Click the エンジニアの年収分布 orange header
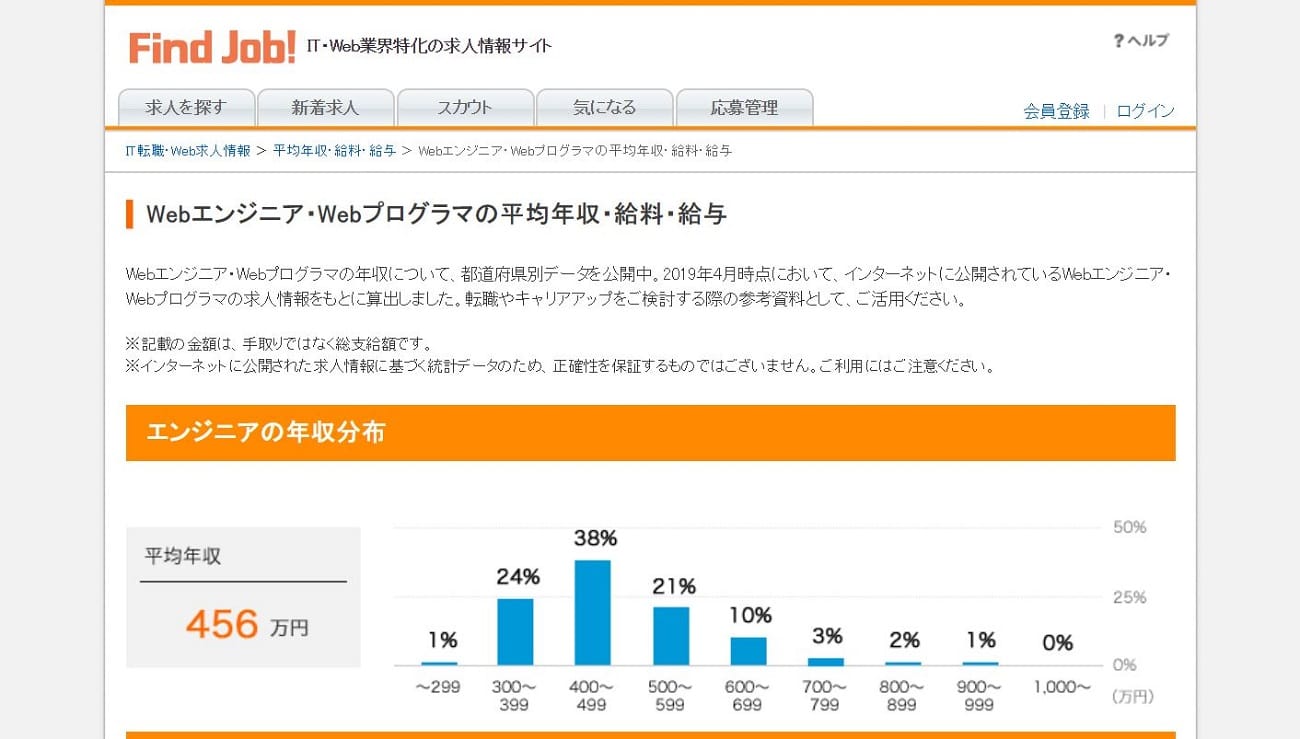This screenshot has width=1300, height=739. pos(650,433)
